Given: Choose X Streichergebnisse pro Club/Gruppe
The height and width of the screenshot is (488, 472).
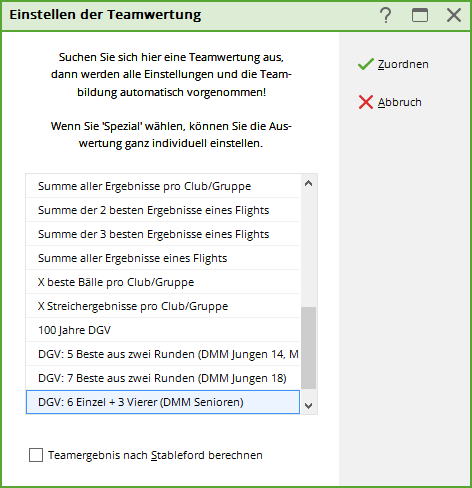Looking at the screenshot, I should coord(163,306).
